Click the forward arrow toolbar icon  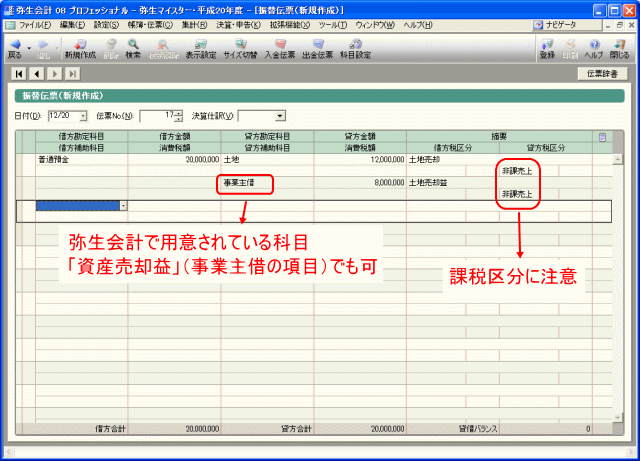43,48
